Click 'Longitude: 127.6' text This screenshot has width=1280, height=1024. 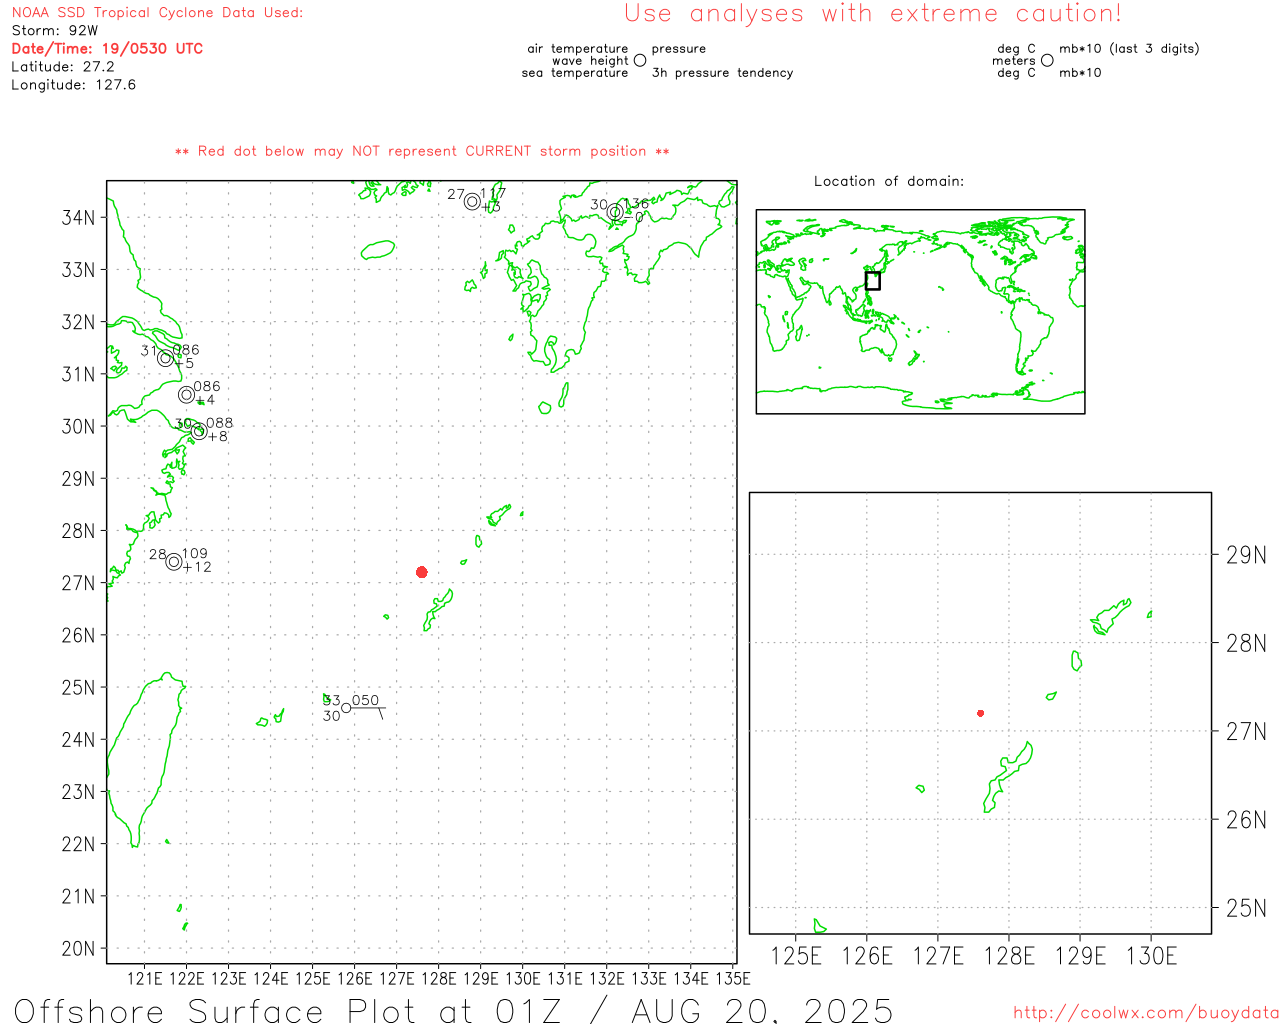[73, 85]
